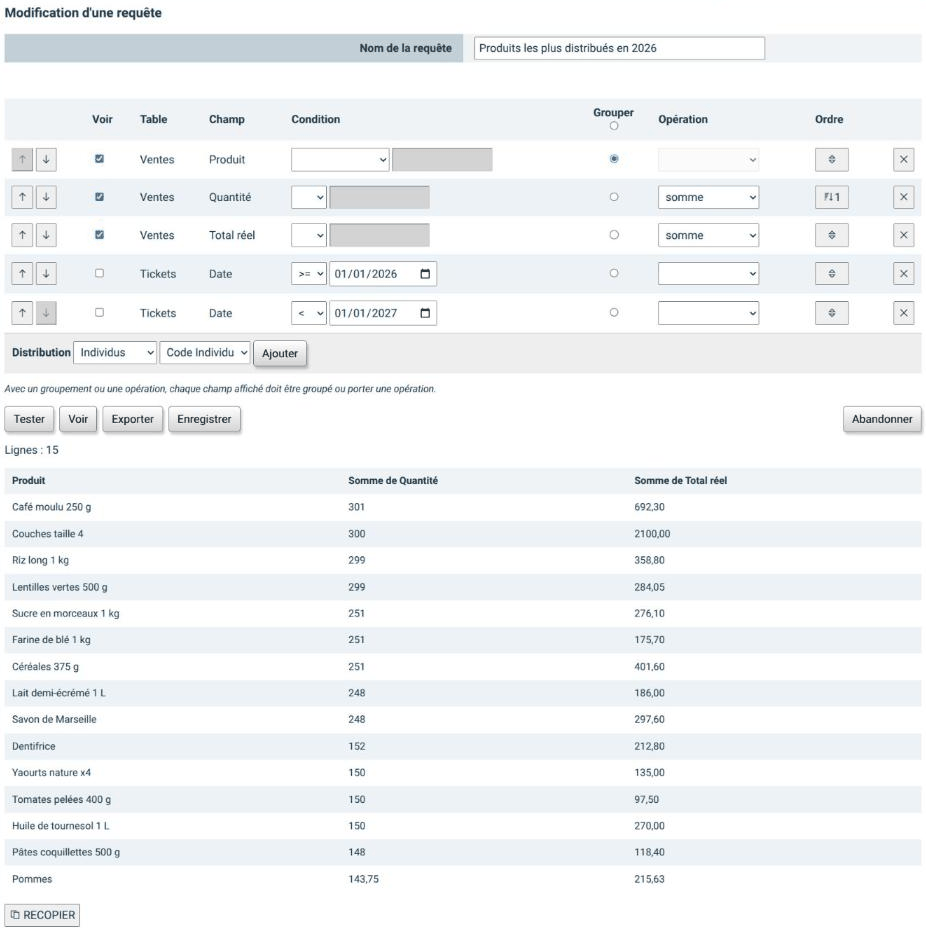
Task: Save the query with Enregistrer
Action: [x=204, y=419]
